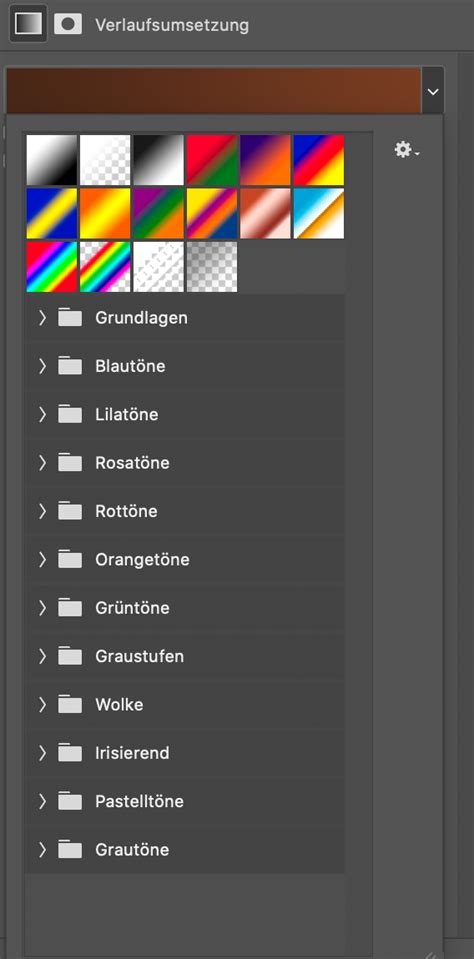Open the gear settings menu
474x959 pixels.
[406, 150]
